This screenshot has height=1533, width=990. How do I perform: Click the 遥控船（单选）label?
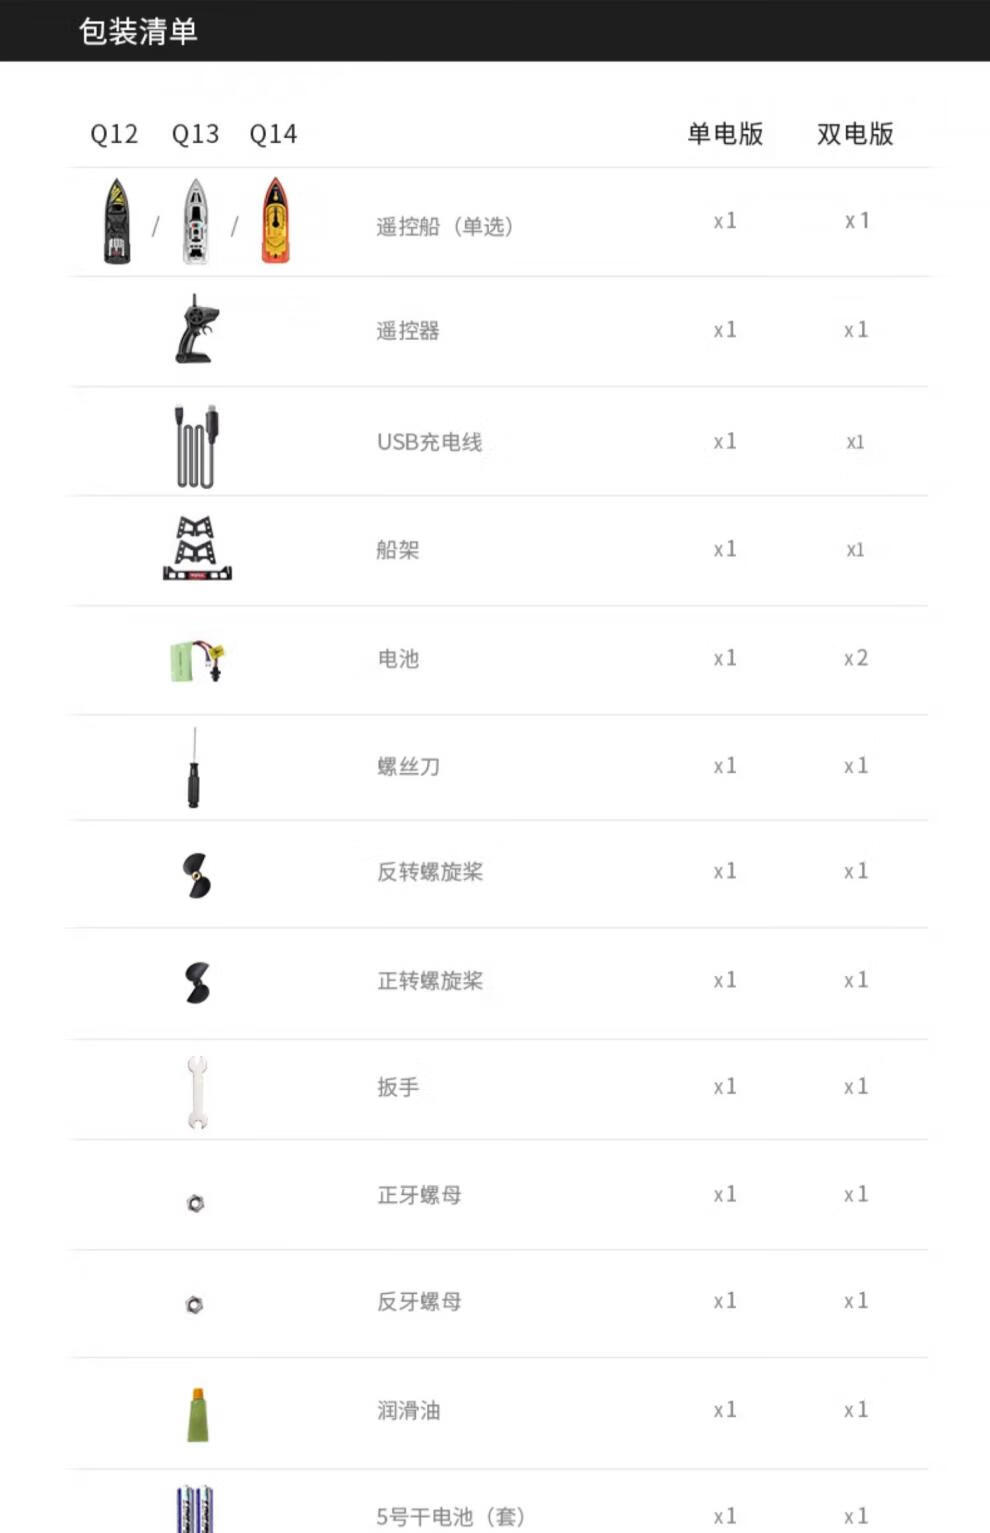(444, 226)
